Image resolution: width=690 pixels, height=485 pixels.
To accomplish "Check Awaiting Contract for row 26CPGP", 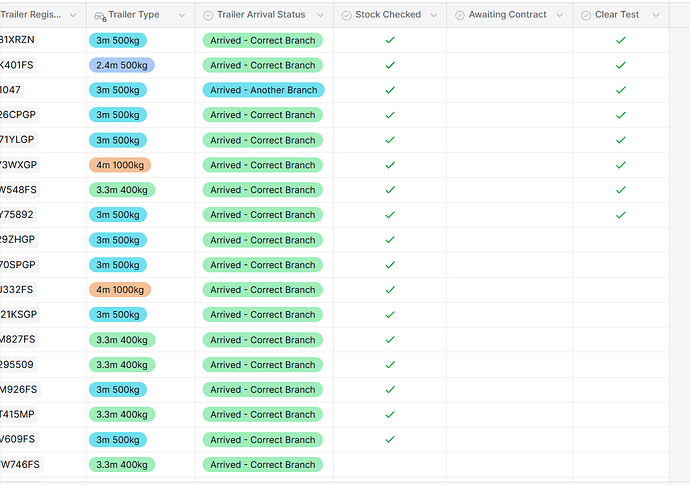I will click(x=510, y=115).
